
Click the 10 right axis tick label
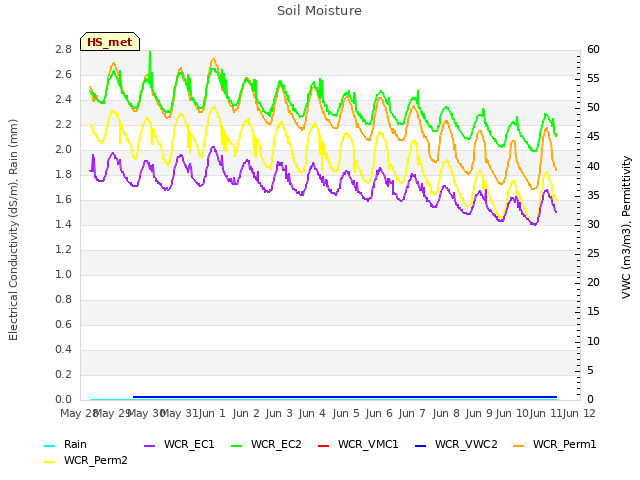coord(593,341)
